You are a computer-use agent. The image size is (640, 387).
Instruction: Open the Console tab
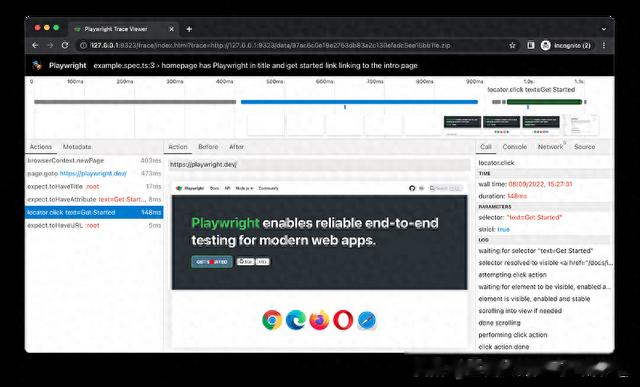(515, 147)
